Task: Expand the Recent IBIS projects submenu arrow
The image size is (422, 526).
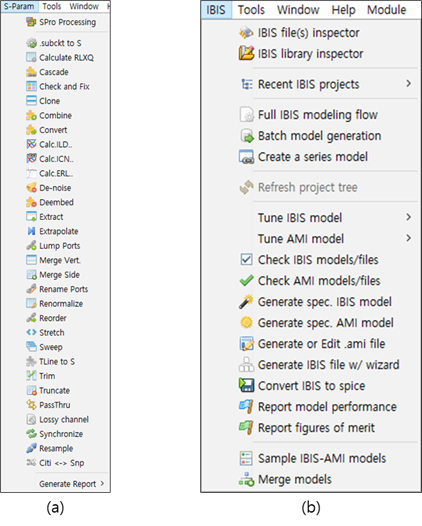Action: [408, 84]
